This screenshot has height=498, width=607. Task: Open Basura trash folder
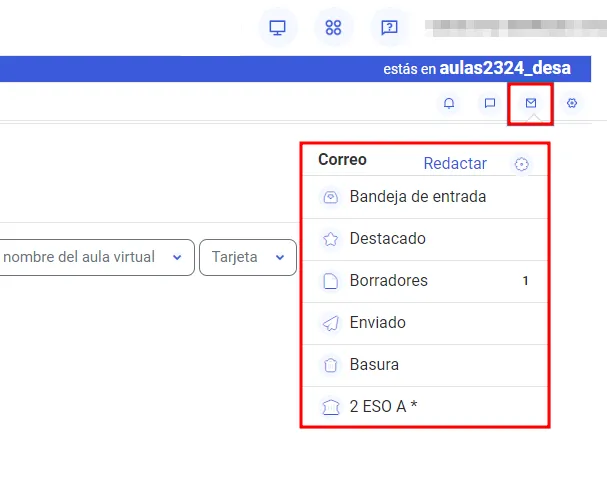coord(425,365)
